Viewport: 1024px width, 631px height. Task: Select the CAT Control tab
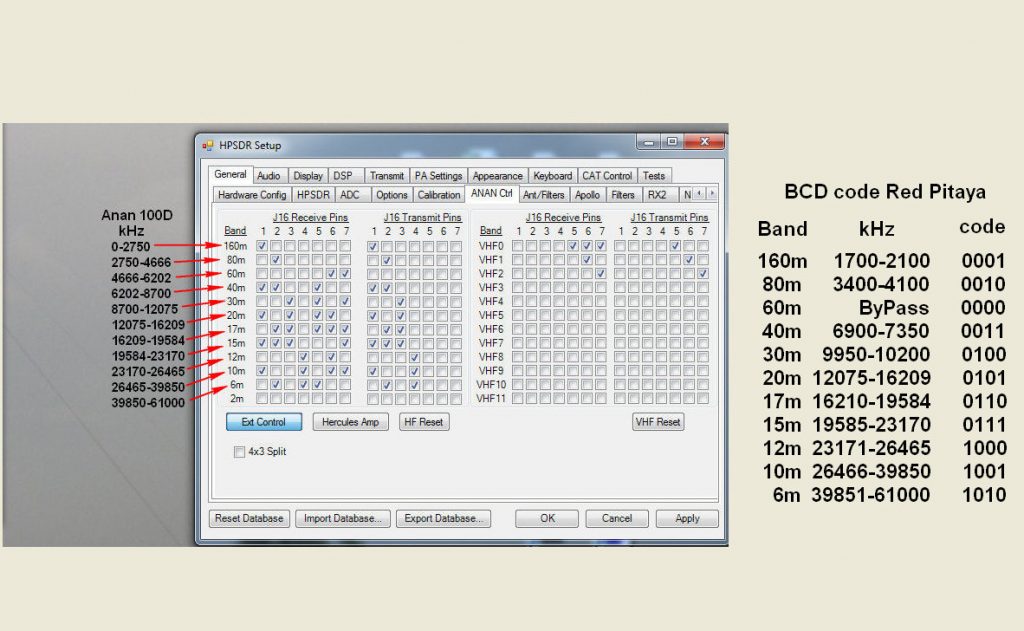pyautogui.click(x=607, y=176)
